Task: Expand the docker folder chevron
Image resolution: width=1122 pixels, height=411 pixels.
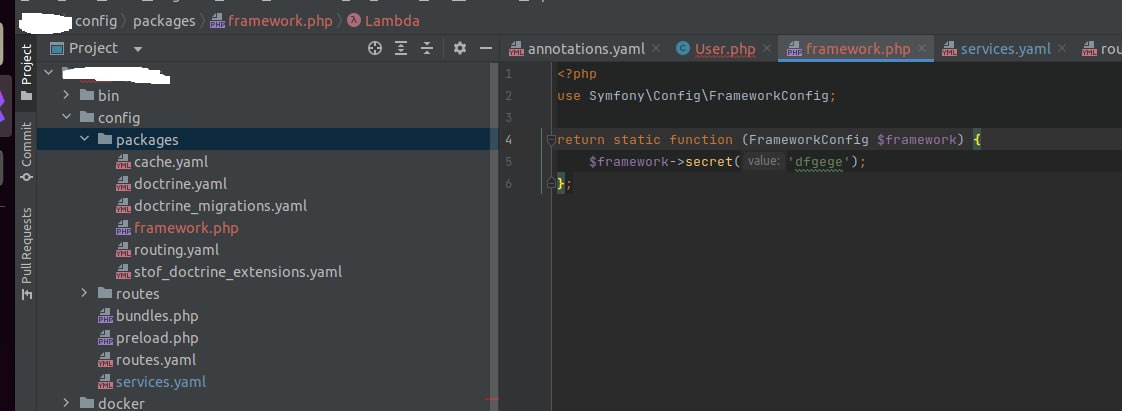Action: point(66,403)
